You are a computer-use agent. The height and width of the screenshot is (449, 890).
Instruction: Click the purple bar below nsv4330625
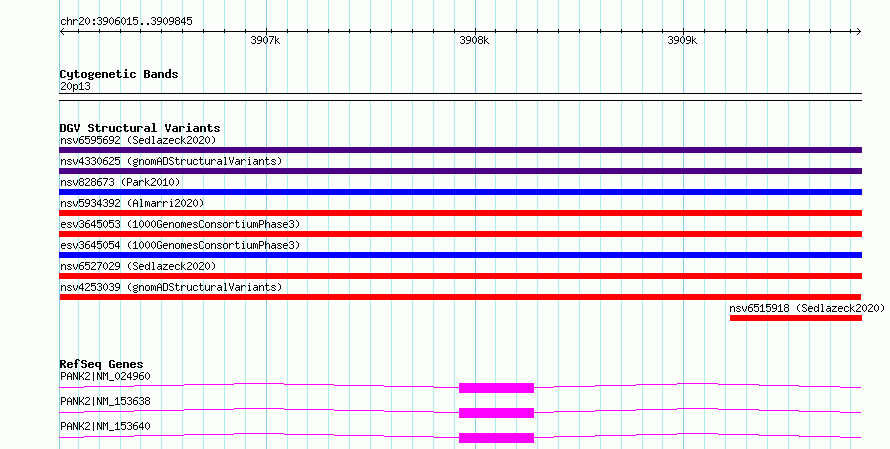point(460,171)
